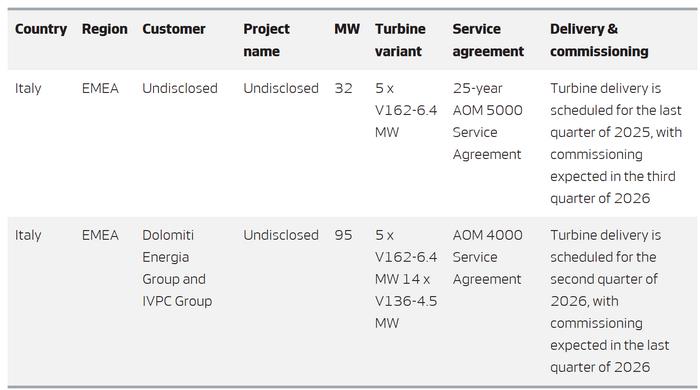
Task: Click the first row's Undisclosed customer cell
Action: tap(179, 88)
